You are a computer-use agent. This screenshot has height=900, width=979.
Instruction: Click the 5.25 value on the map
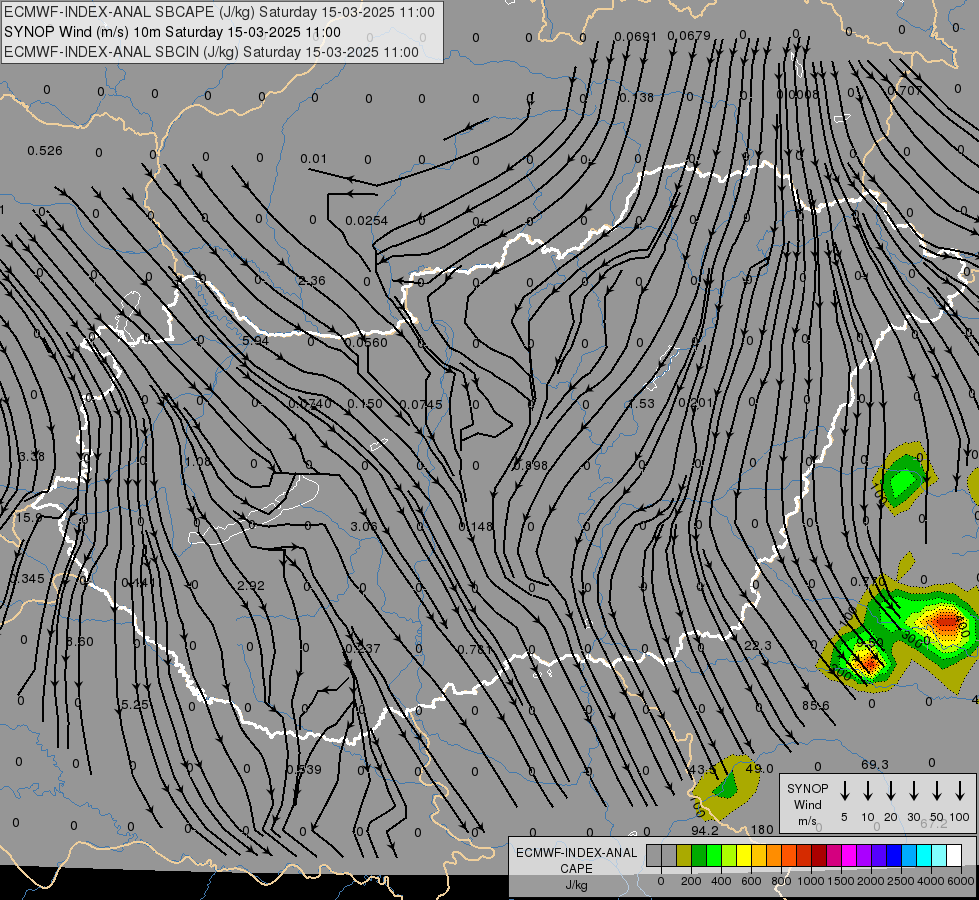(135, 705)
